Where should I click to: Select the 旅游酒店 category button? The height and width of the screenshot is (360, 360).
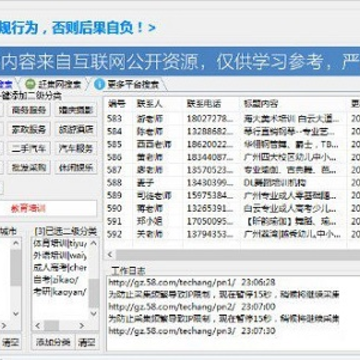[76, 129]
